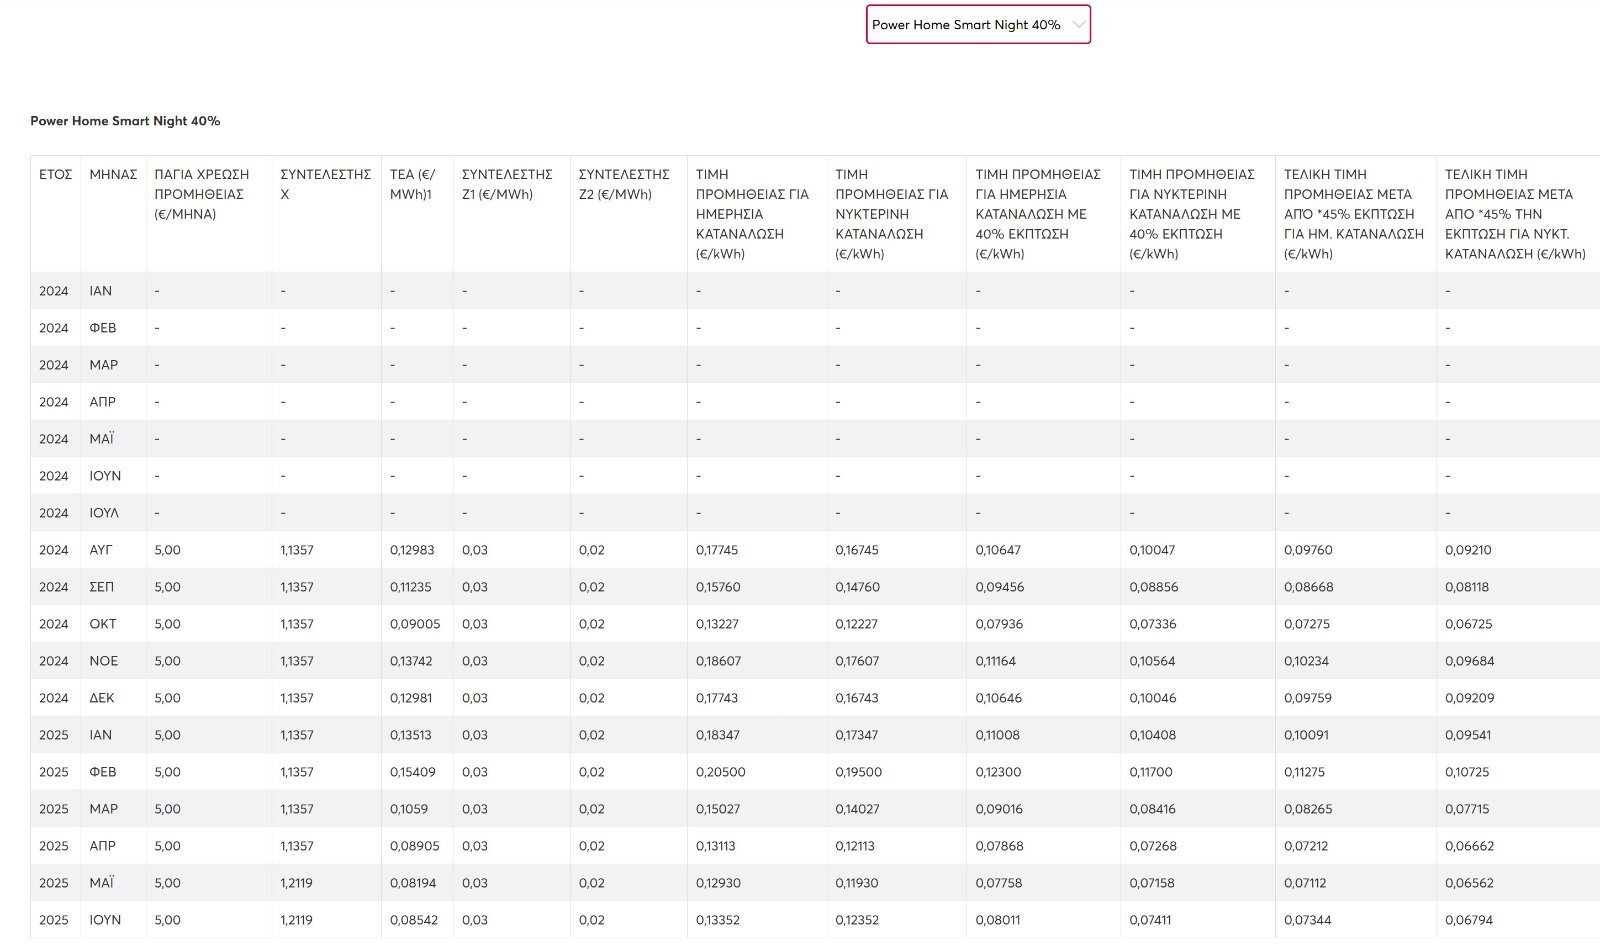This screenshot has width=1600, height=946.
Task: Click TEA value 0,08542
Action: click(x=414, y=920)
